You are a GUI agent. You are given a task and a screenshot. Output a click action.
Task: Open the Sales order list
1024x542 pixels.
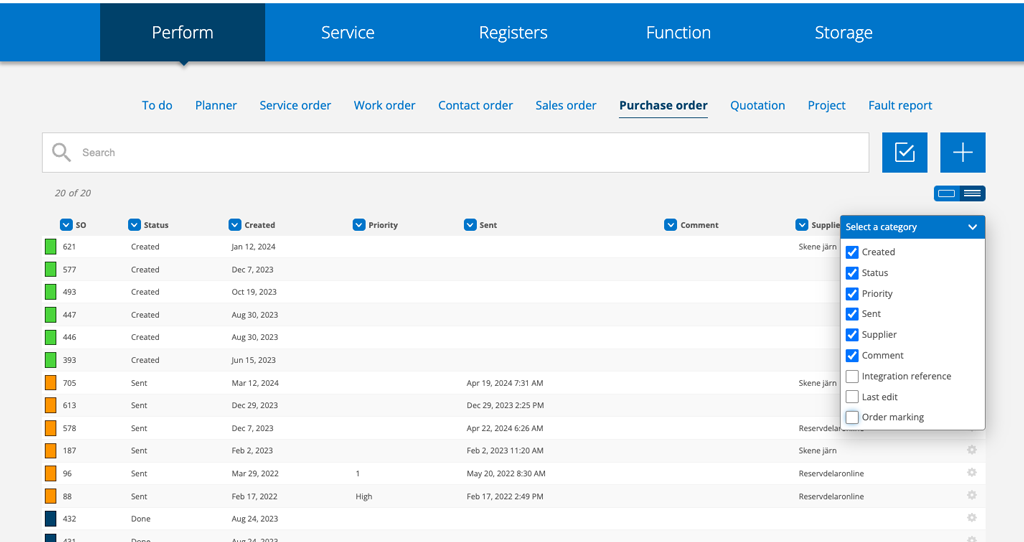pyautogui.click(x=566, y=105)
